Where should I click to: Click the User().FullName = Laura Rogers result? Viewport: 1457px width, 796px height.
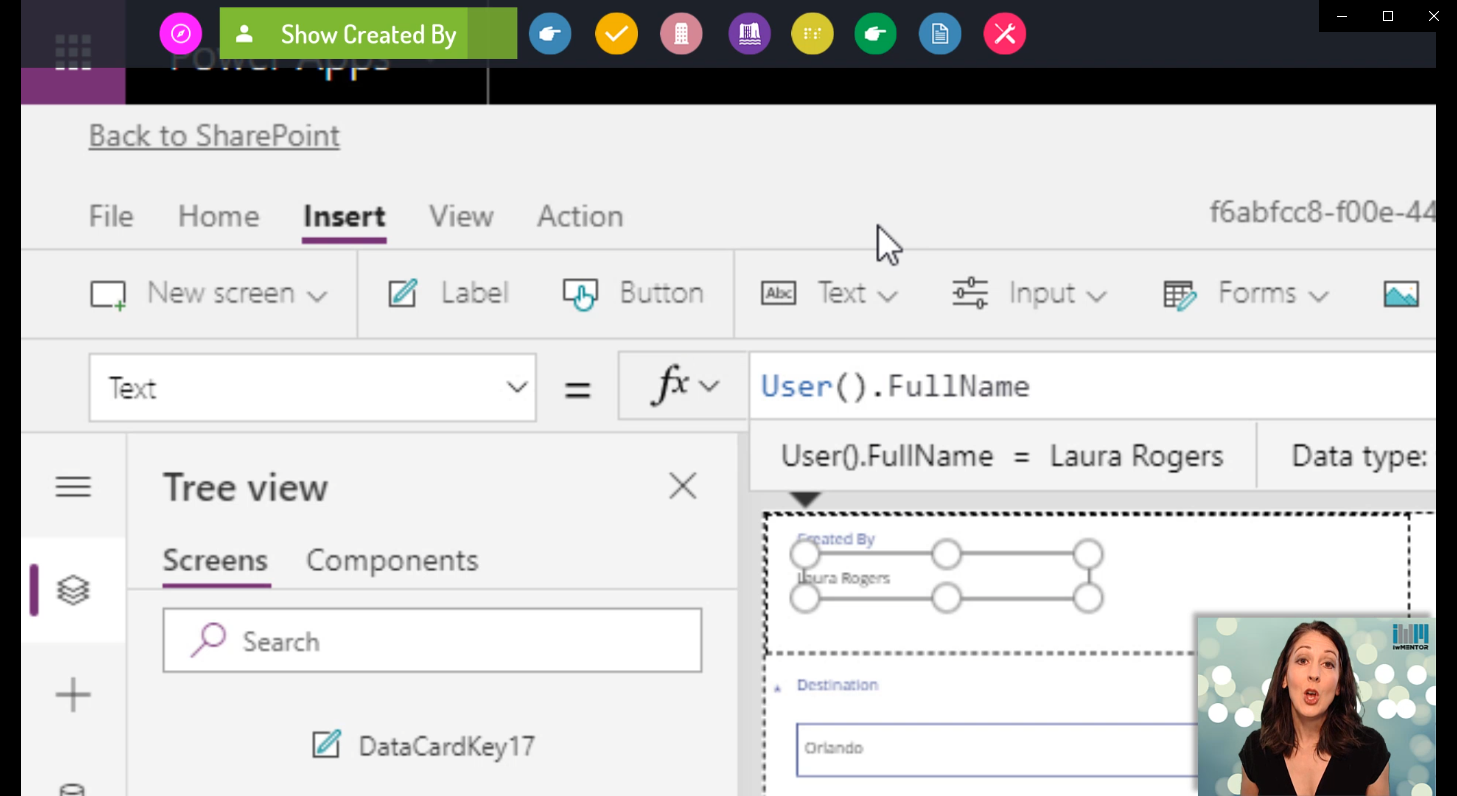click(1002, 456)
